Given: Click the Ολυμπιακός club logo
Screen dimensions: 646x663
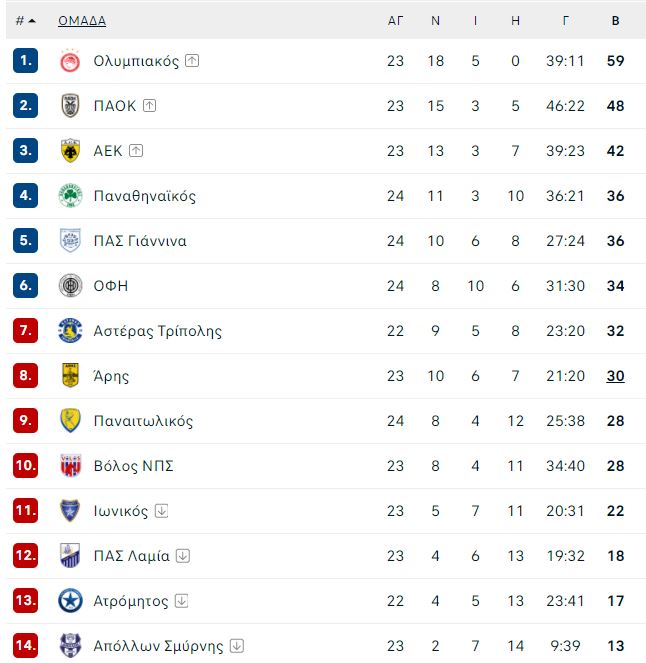Looking at the screenshot, I should 70,61.
